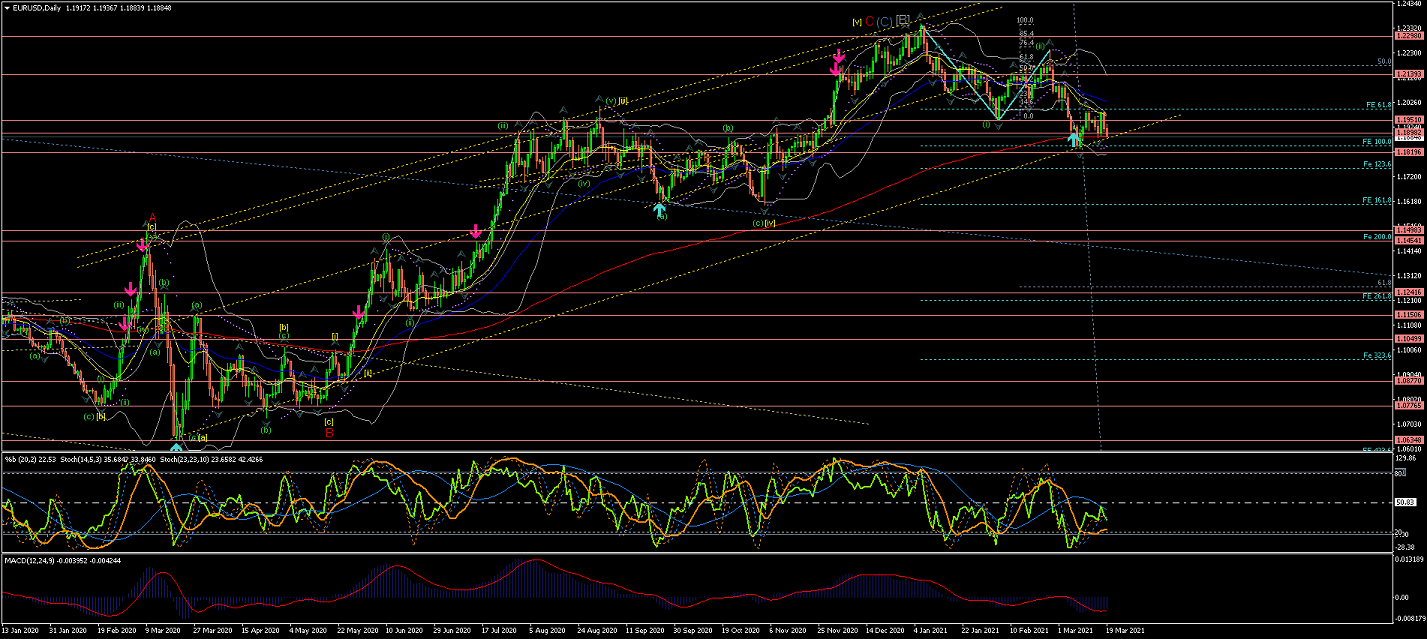Click the red A wave label

(152, 217)
